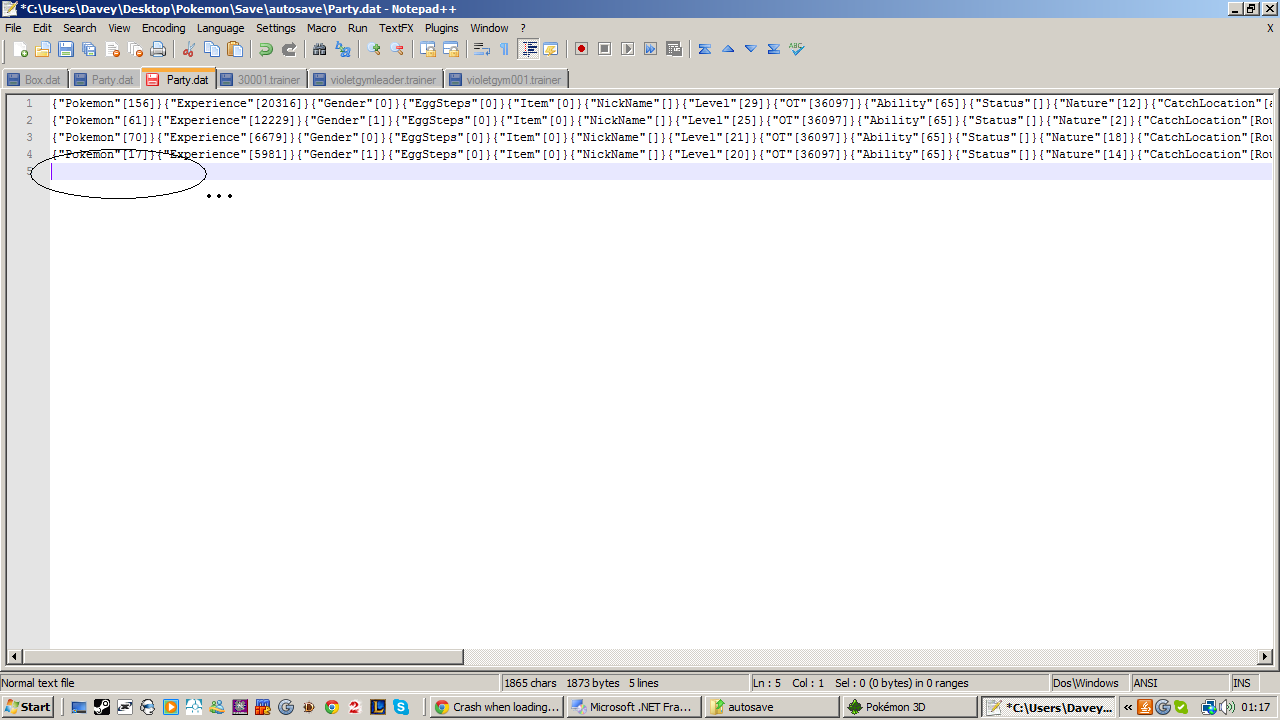Open the Replace toolbar icon
Image resolution: width=1280 pixels, height=720 pixels.
343,49
